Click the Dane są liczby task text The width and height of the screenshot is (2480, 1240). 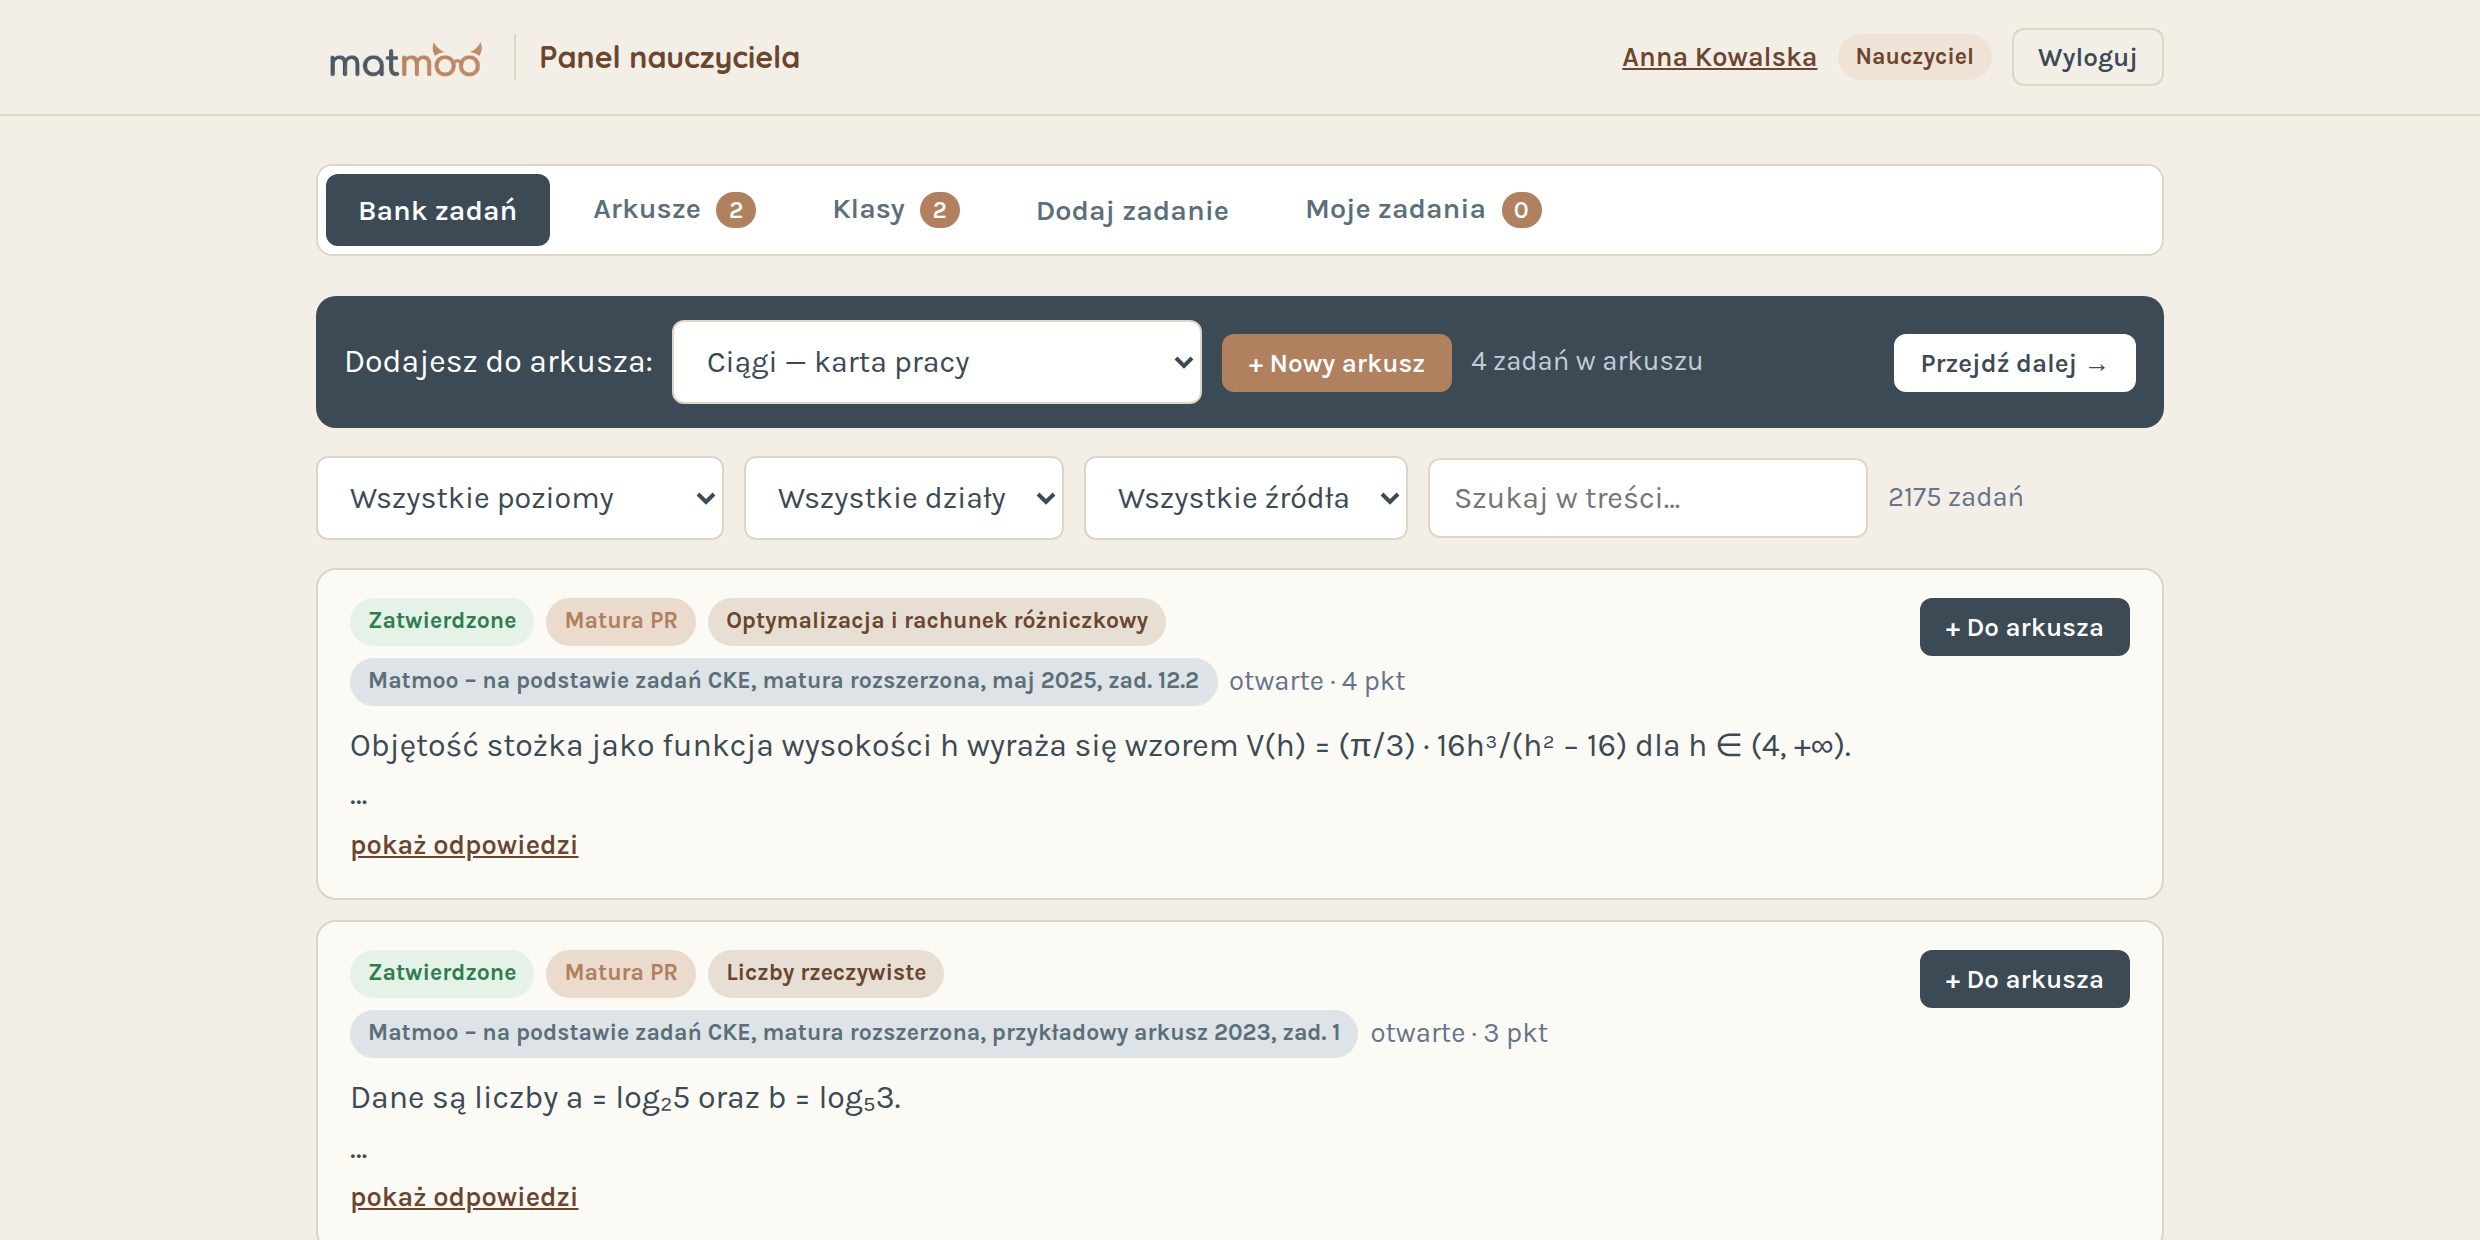click(625, 1098)
